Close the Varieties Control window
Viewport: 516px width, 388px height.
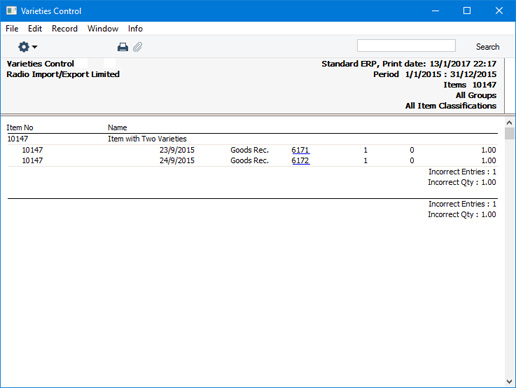[x=499, y=11]
